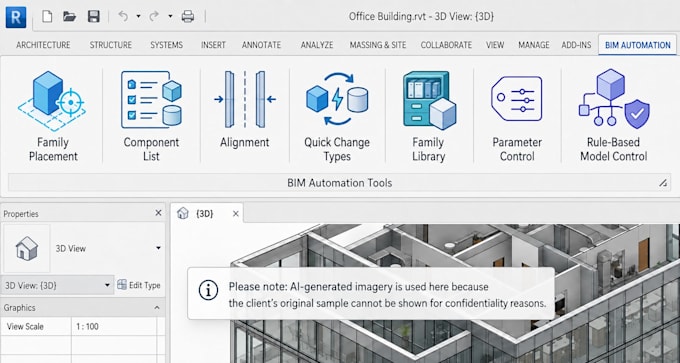Open Rule-Based Model Control tool
The image size is (680, 363).
[x=614, y=116]
